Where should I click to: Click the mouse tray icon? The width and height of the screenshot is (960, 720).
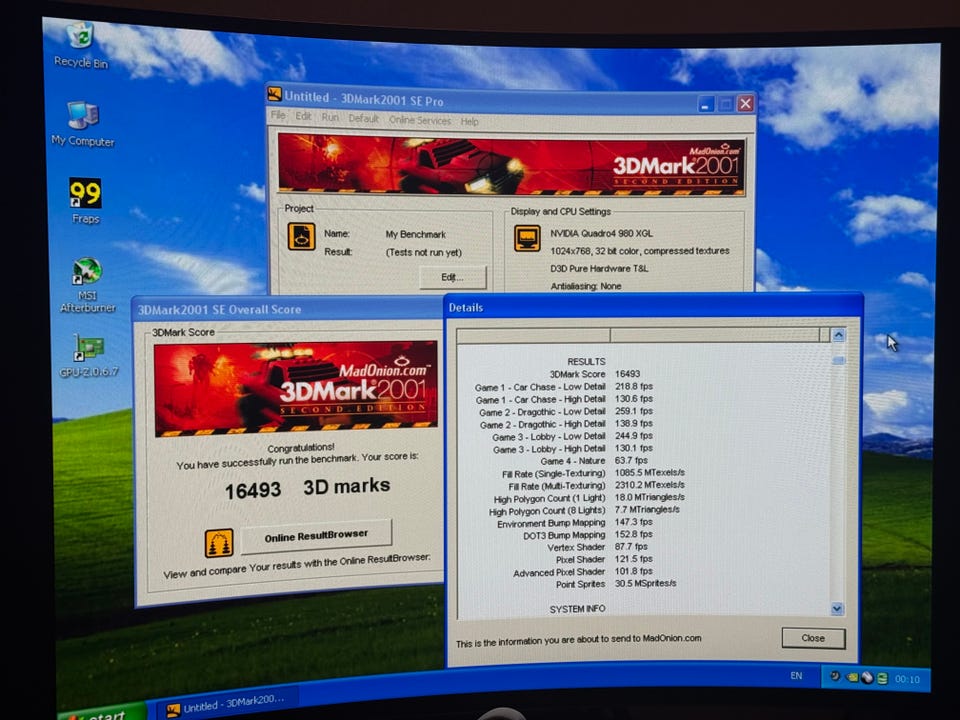[867, 677]
